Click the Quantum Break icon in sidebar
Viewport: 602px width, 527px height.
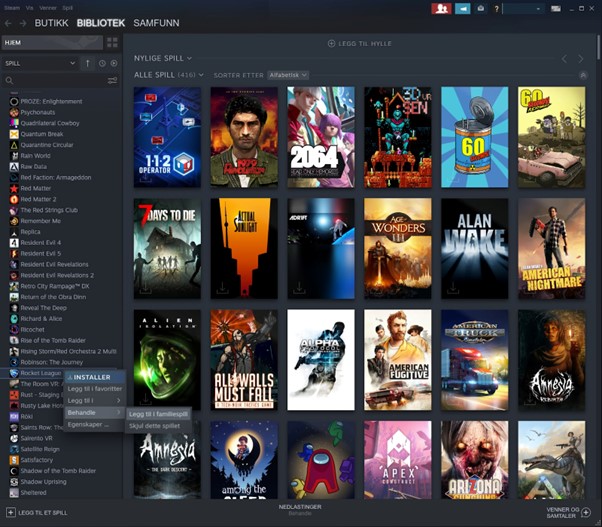(14, 134)
